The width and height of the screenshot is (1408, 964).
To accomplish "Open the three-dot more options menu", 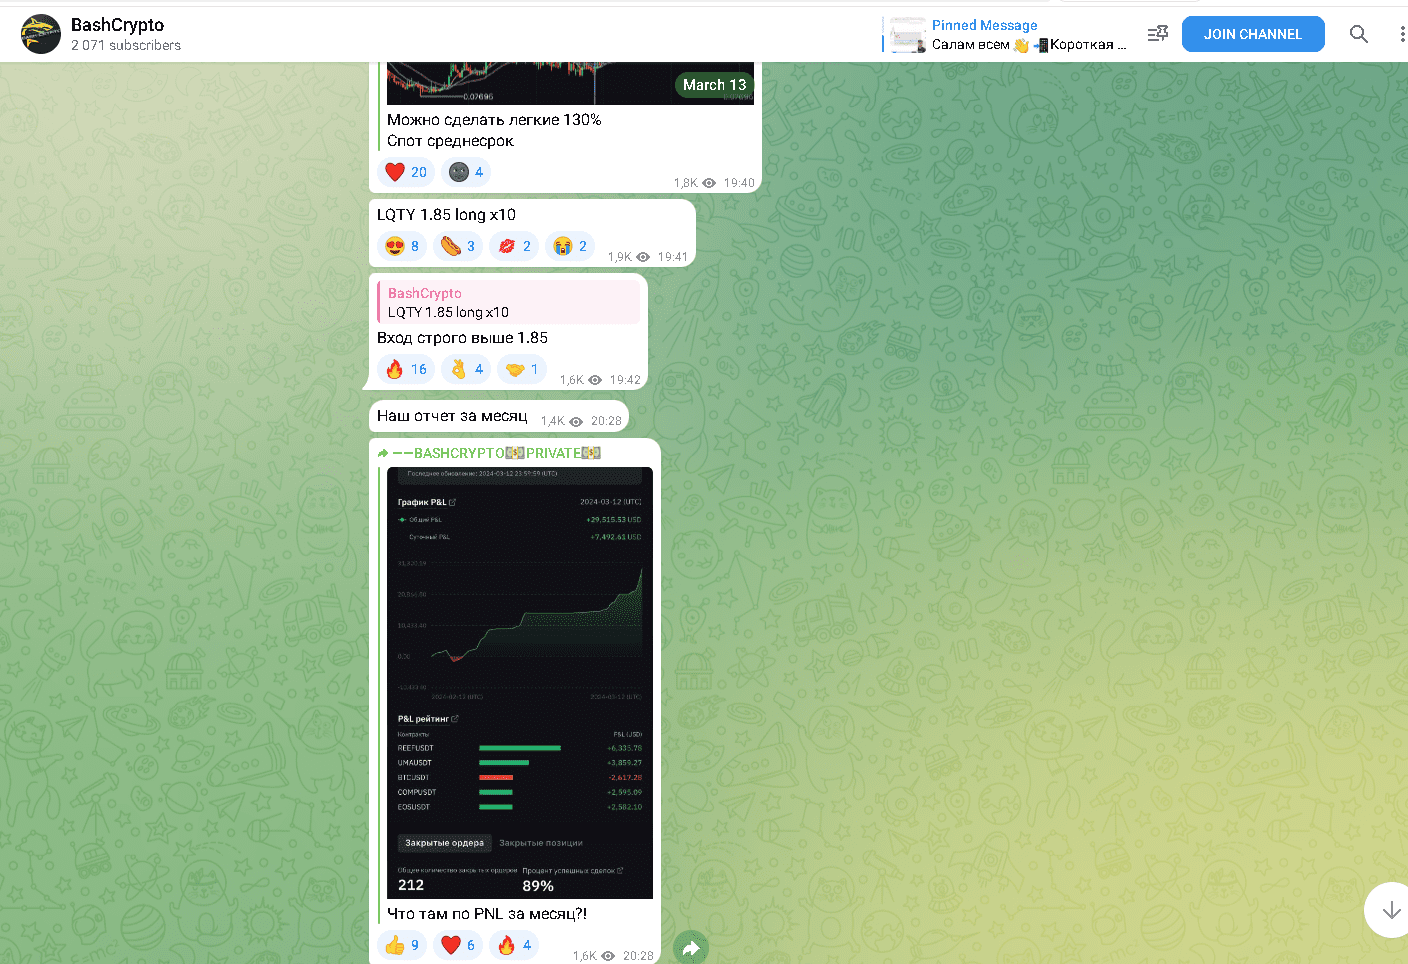I will pos(1402,34).
